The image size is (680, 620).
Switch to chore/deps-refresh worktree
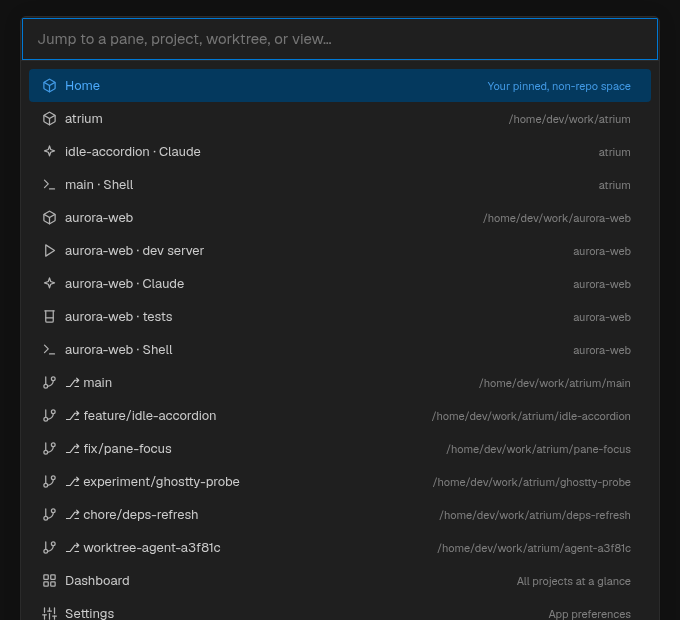click(340, 514)
